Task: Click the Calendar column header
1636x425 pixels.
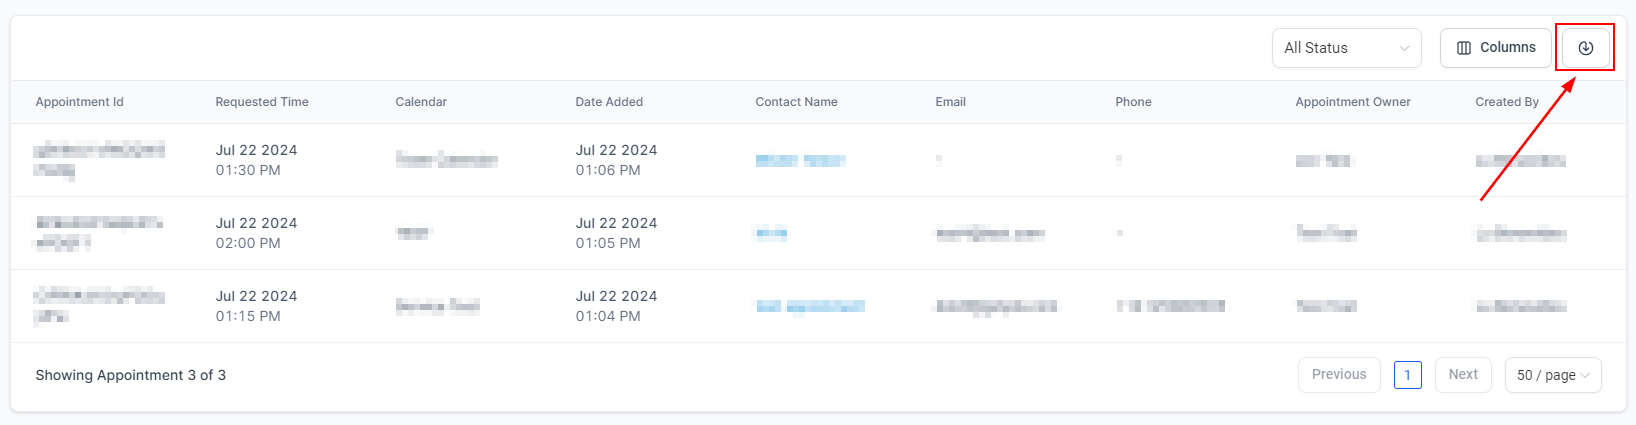Action: pyautogui.click(x=421, y=102)
